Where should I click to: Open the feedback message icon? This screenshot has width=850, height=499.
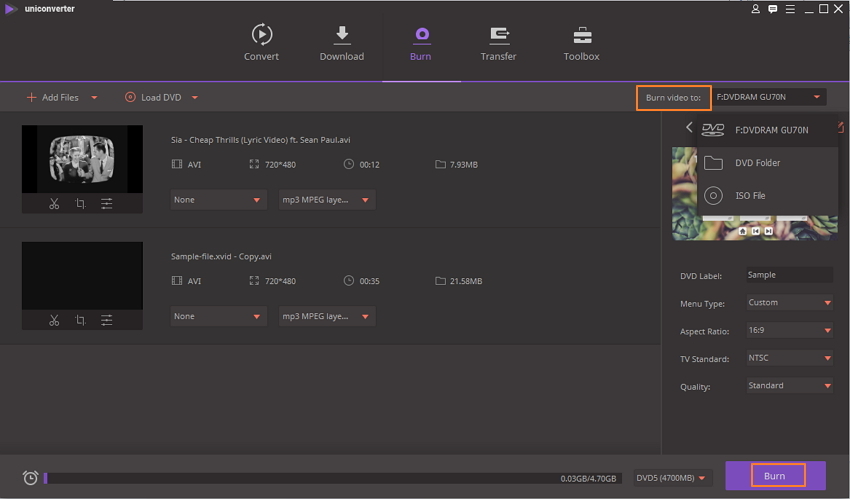(772, 9)
